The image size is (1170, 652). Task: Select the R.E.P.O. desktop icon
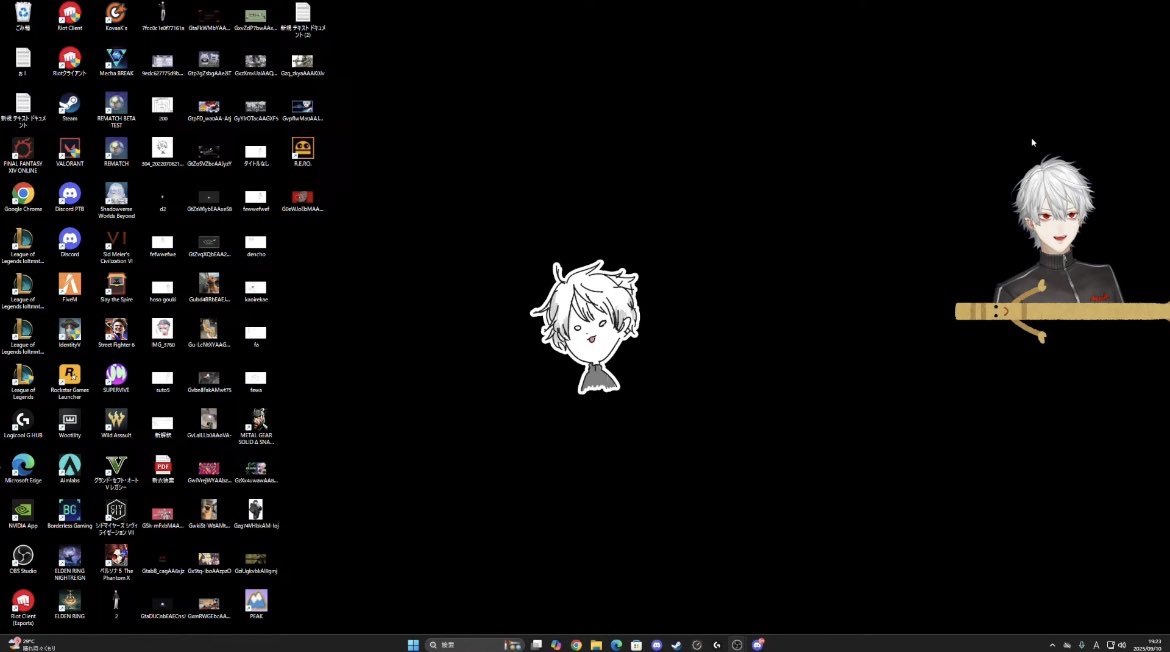pyautogui.click(x=302, y=152)
